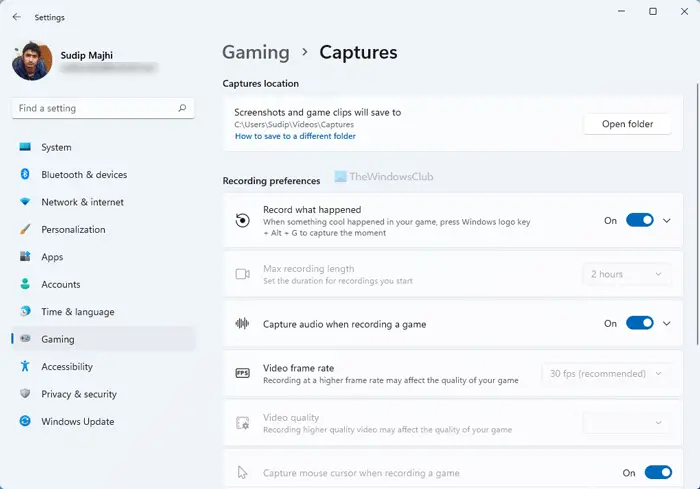Click the FPS video frame rate icon
This screenshot has width=700, height=489.
point(242,373)
